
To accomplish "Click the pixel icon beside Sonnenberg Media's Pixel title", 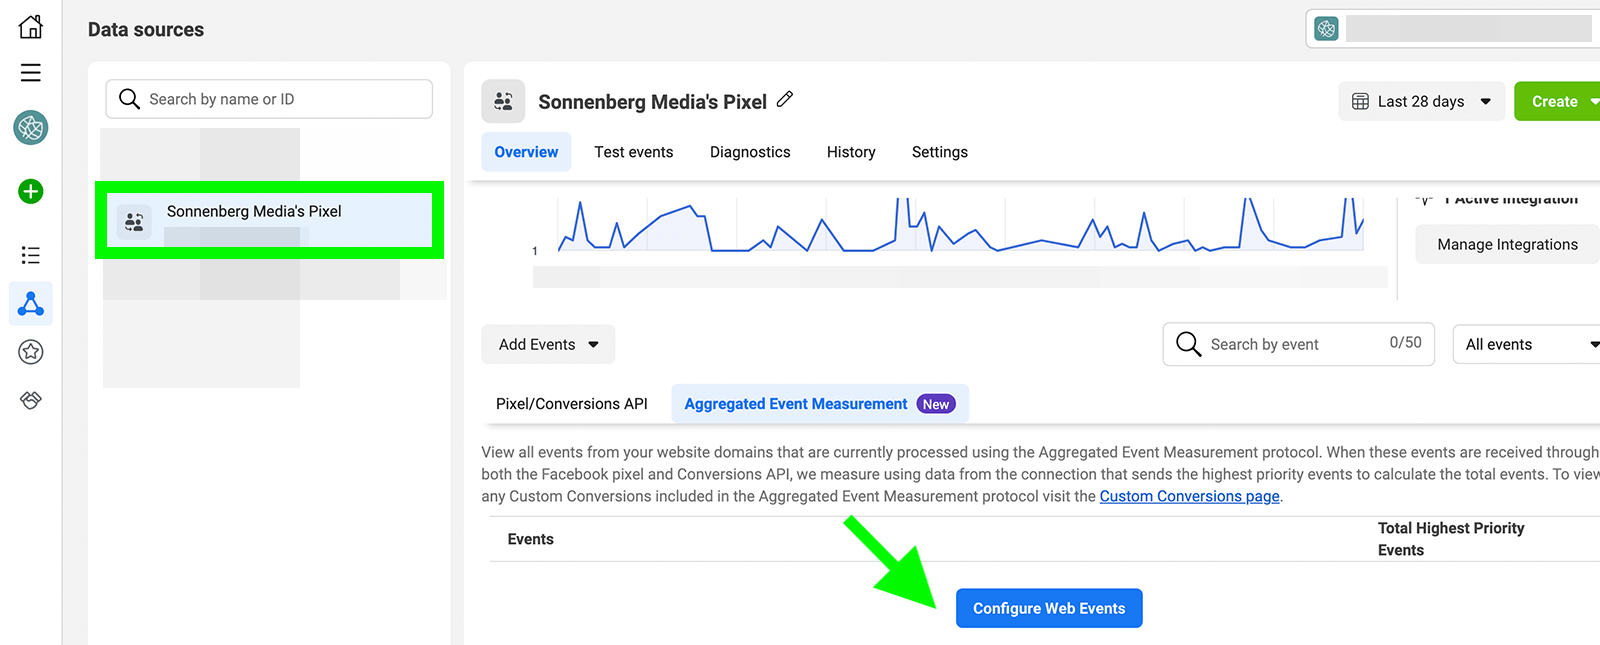I will pyautogui.click(x=503, y=101).
